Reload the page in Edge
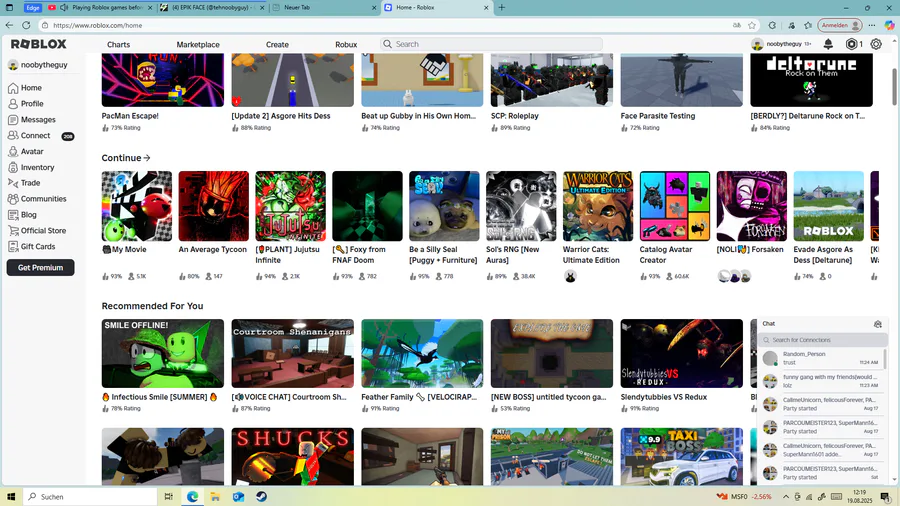The width and height of the screenshot is (900, 506). [26, 25]
